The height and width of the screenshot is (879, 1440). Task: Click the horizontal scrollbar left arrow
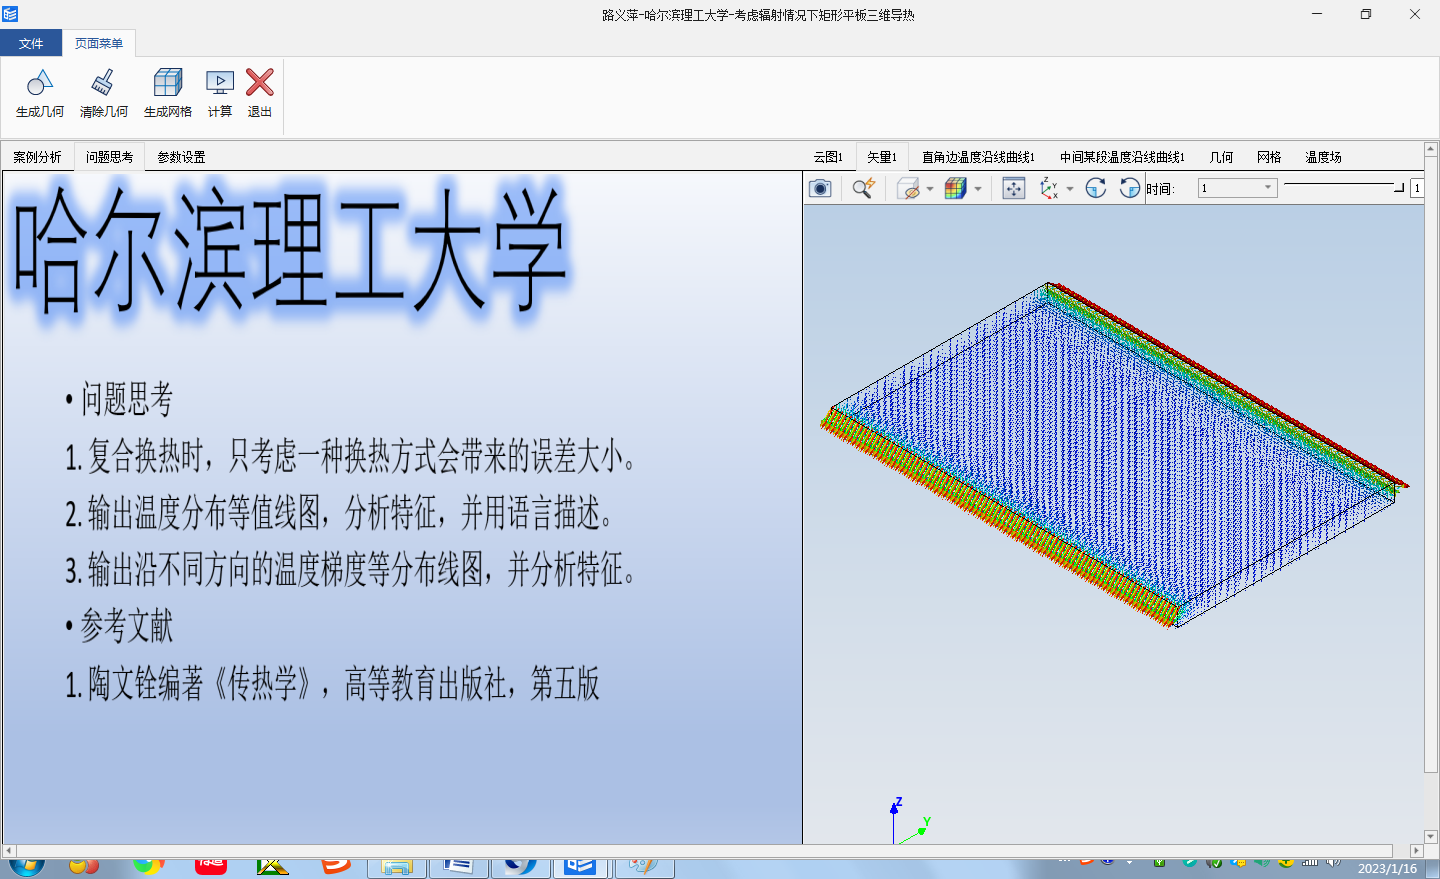pos(9,851)
